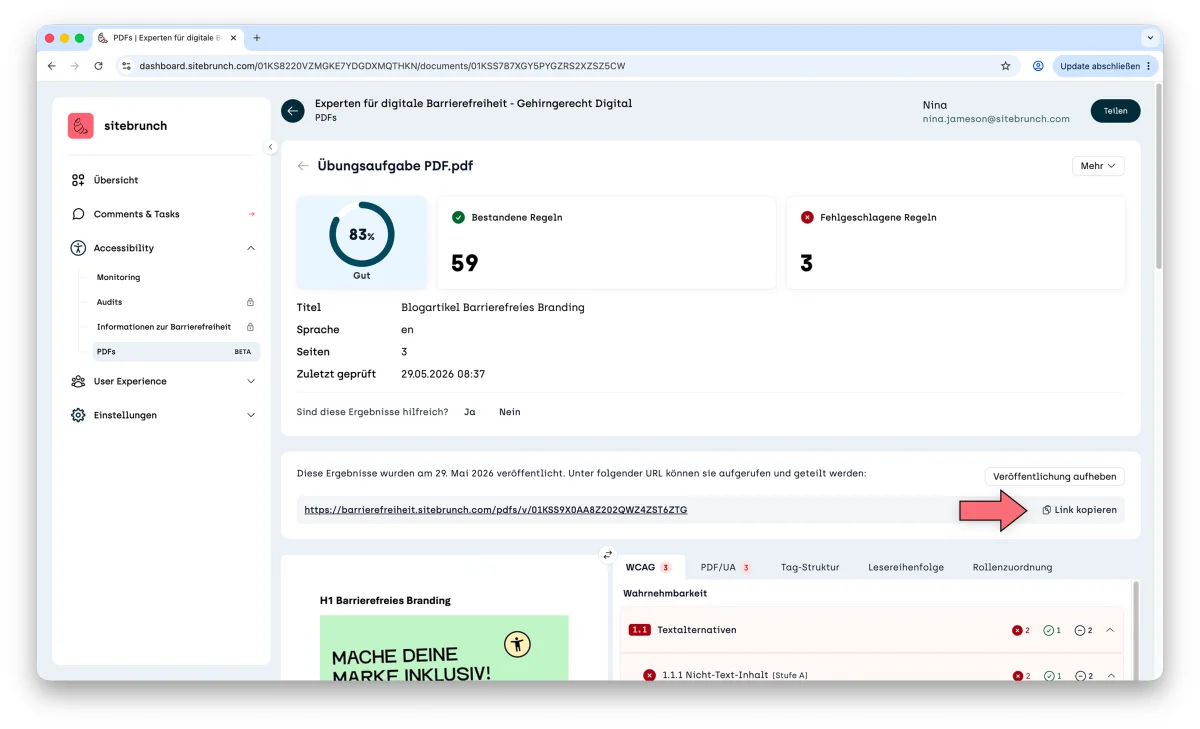Switch to the PDF/UA tab

tap(726, 567)
